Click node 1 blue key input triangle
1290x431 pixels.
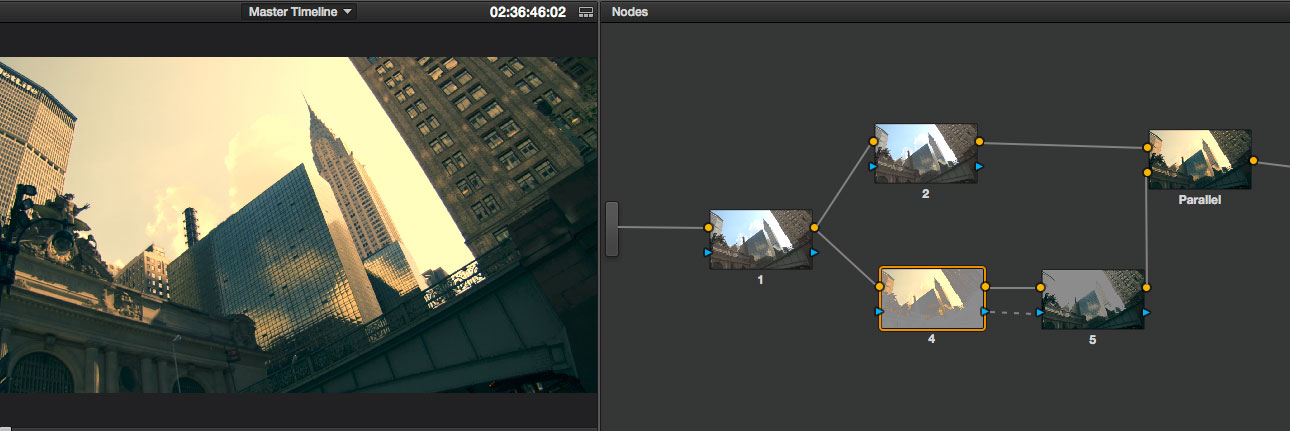coord(709,252)
